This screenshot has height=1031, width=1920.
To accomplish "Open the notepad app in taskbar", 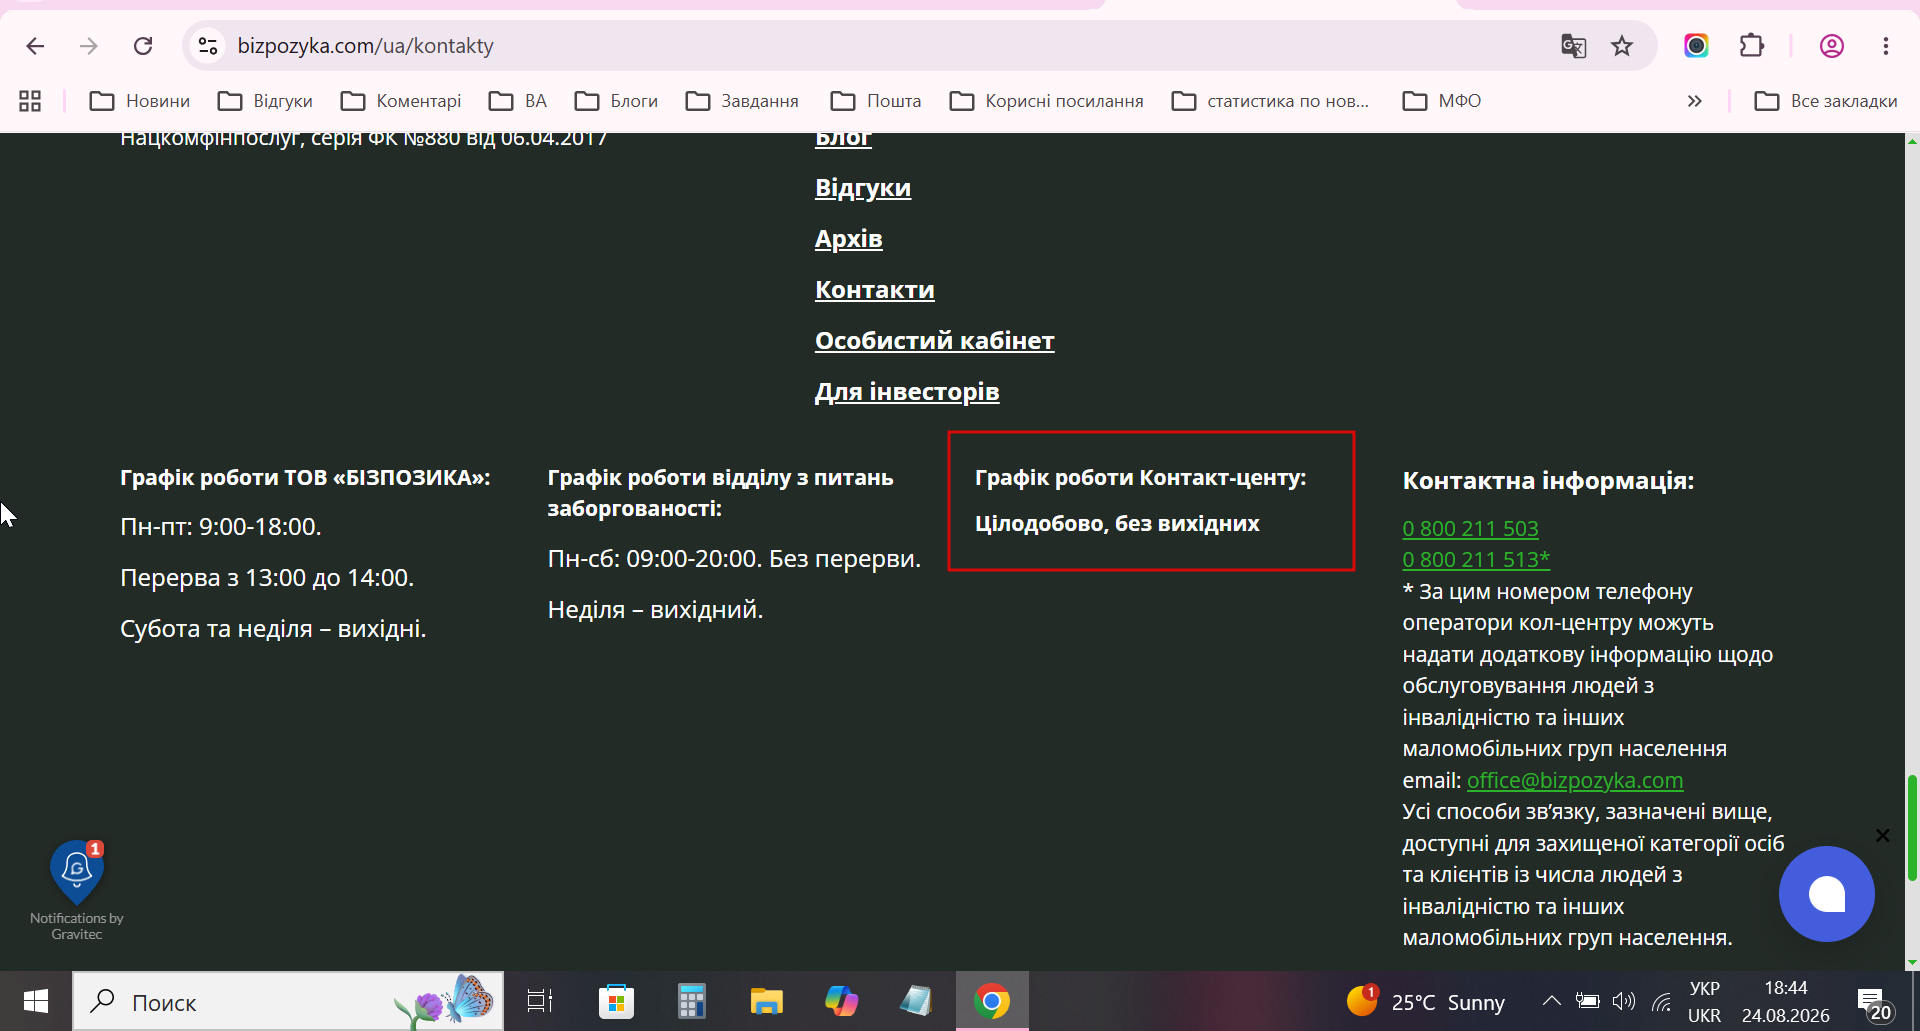I will (x=916, y=1001).
